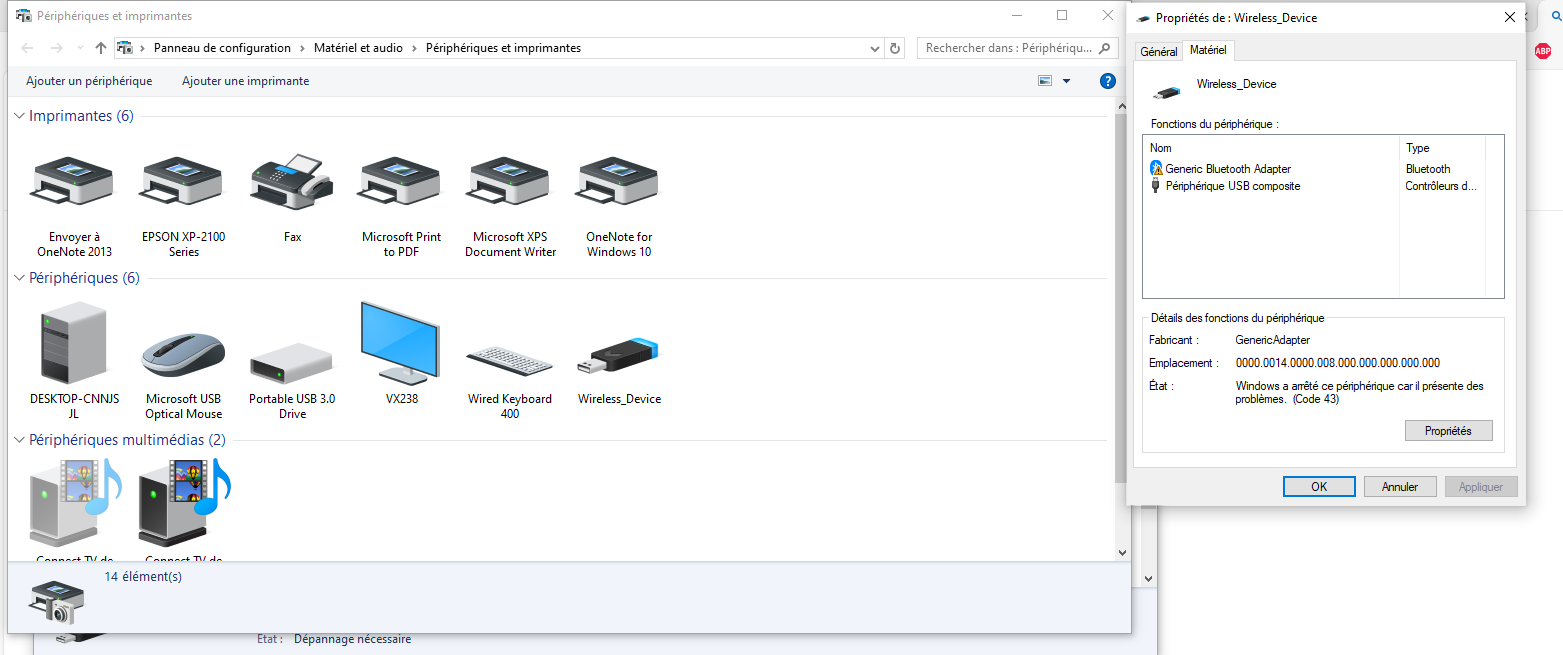Confirm with the OK button
The width and height of the screenshot is (1563, 655).
1319,487
